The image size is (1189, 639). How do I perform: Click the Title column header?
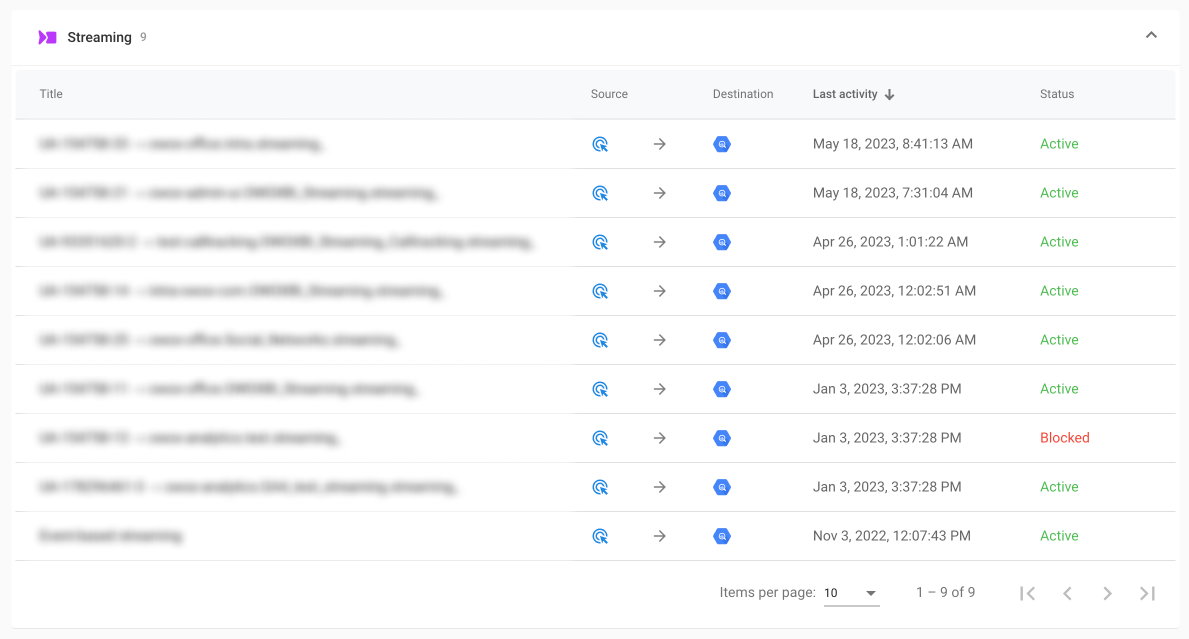tap(51, 94)
